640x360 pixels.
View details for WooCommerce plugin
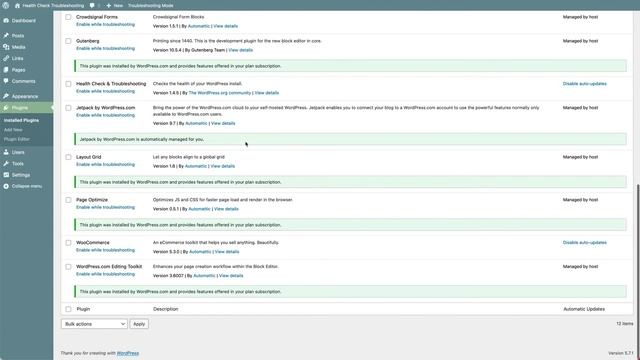tap(227, 252)
